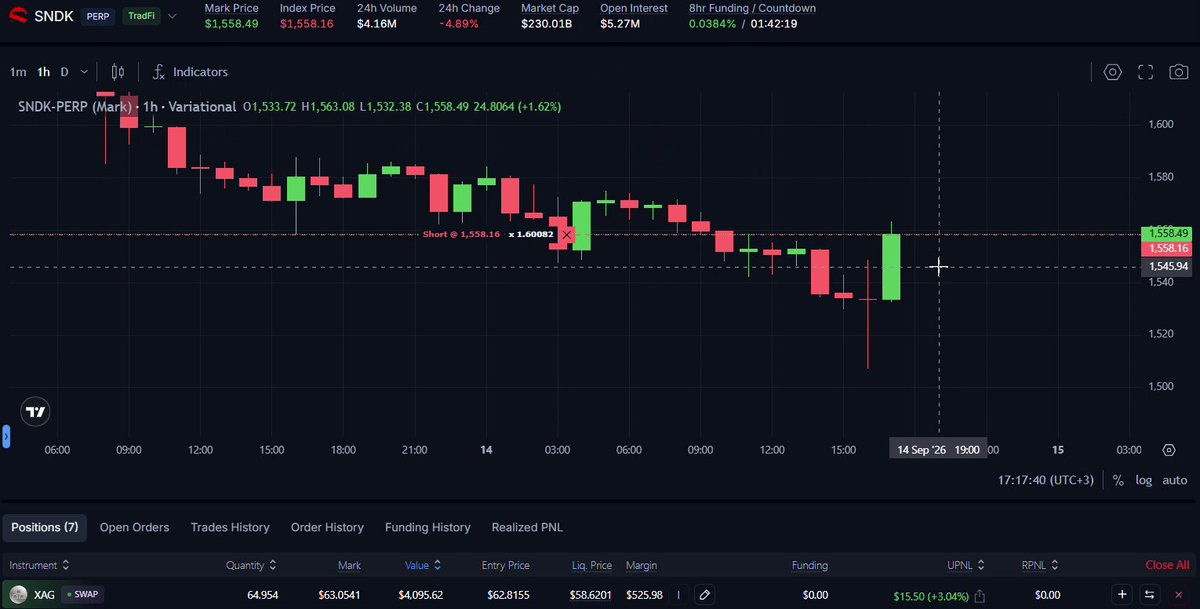Click the SNDK logo icon
1200x609 pixels.
(x=19, y=16)
